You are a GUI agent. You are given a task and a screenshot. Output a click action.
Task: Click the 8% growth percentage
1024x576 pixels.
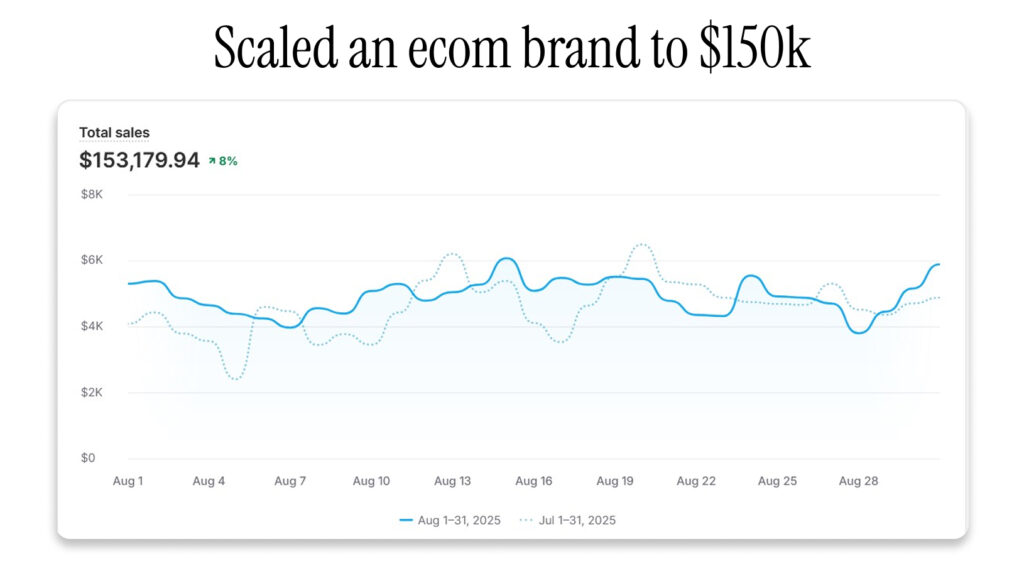click(228, 161)
